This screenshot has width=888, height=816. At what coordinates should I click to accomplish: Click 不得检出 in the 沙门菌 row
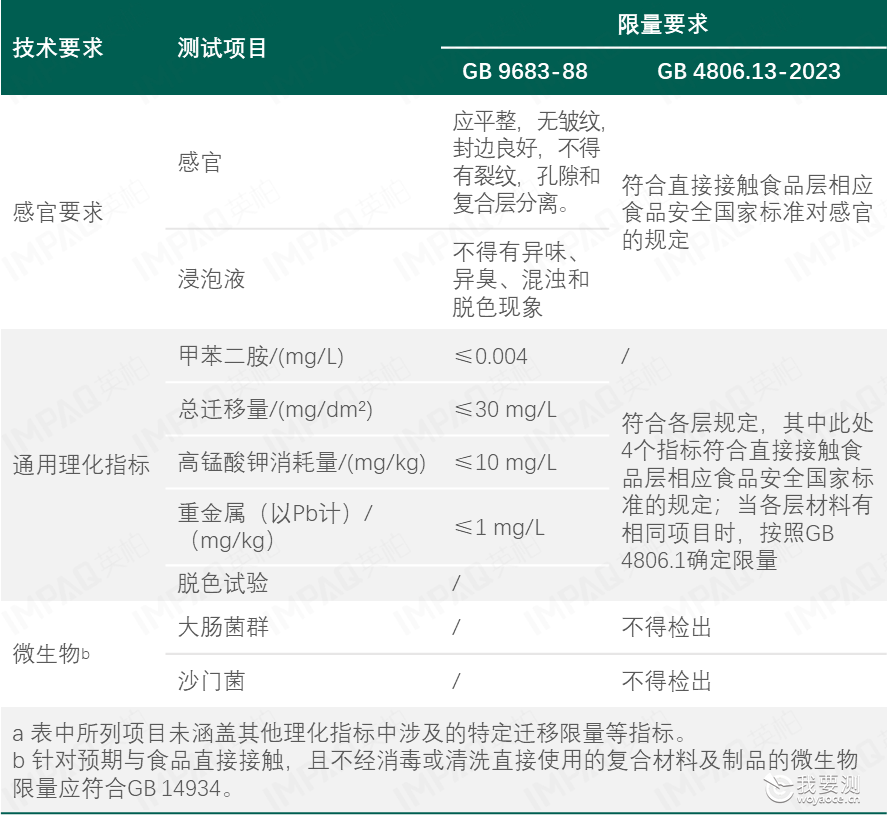tap(667, 681)
